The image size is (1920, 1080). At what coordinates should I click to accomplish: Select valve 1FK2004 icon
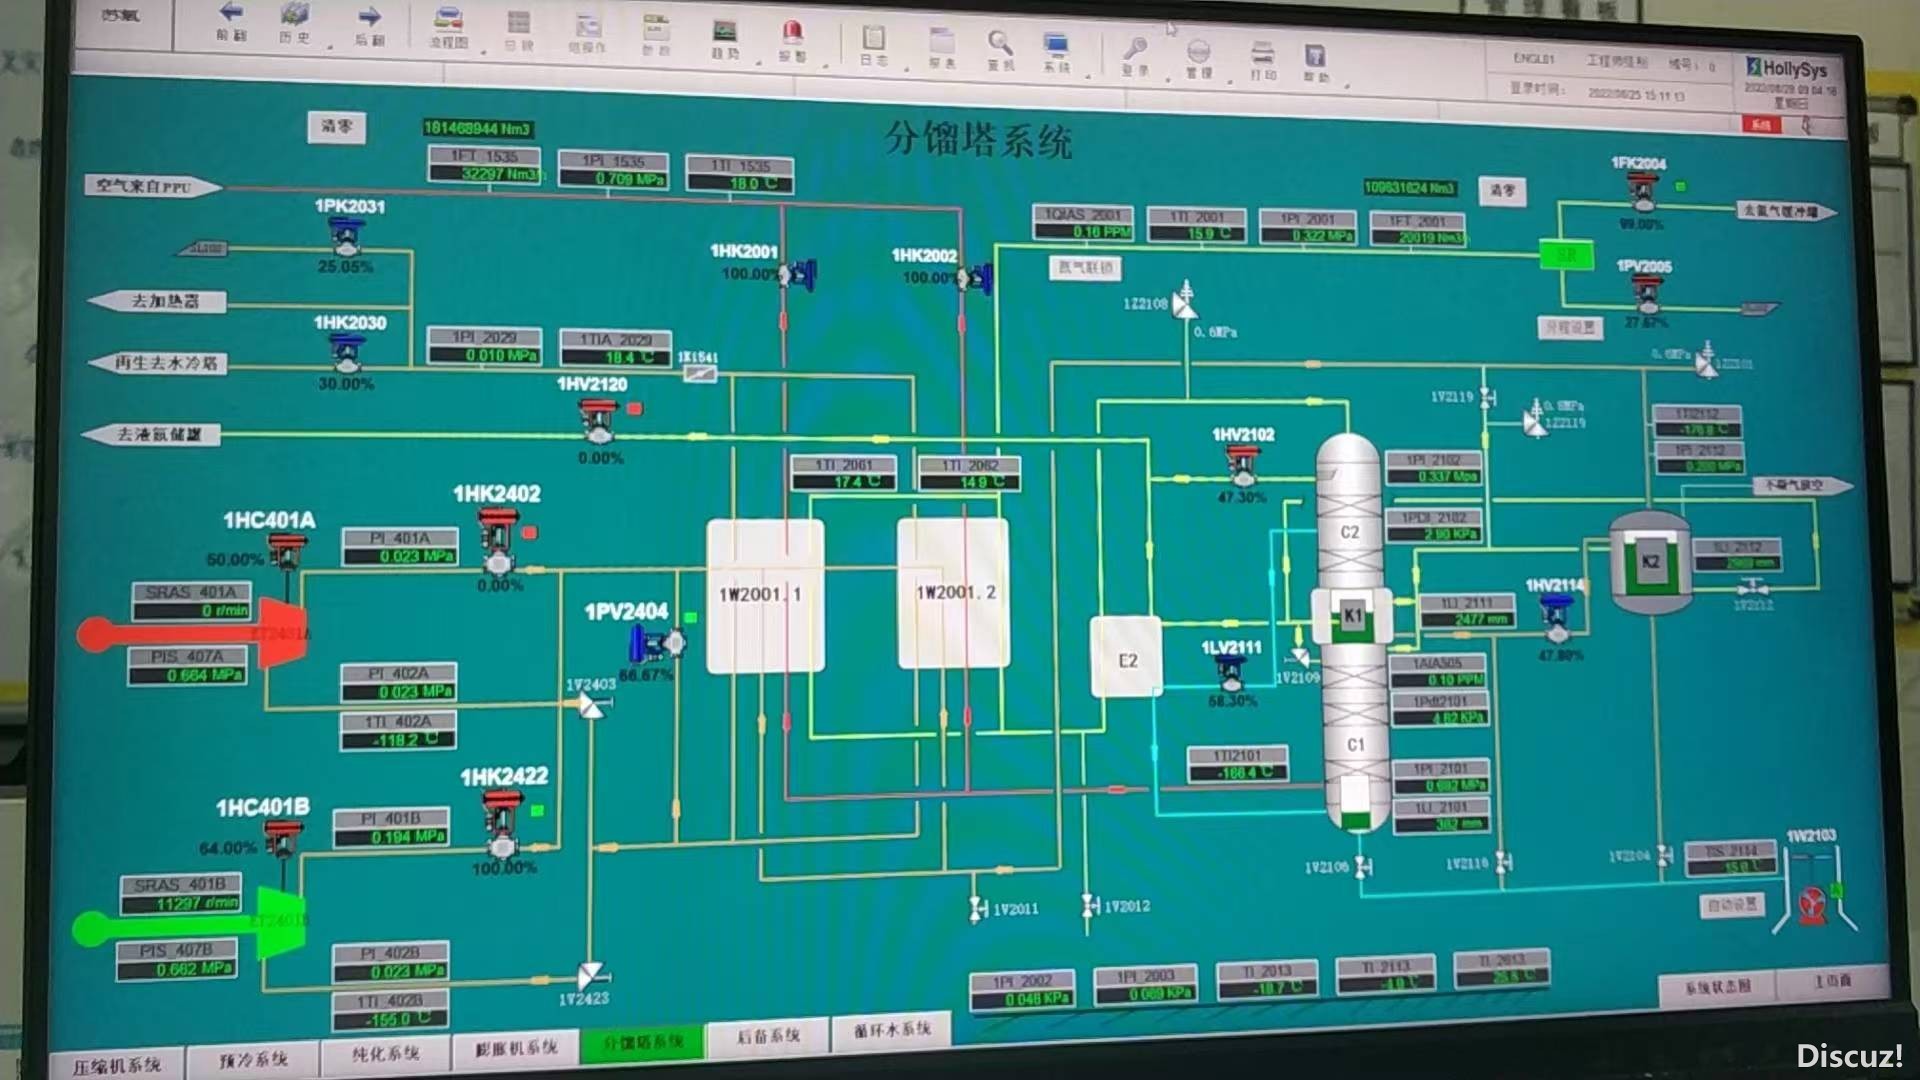pos(1640,191)
